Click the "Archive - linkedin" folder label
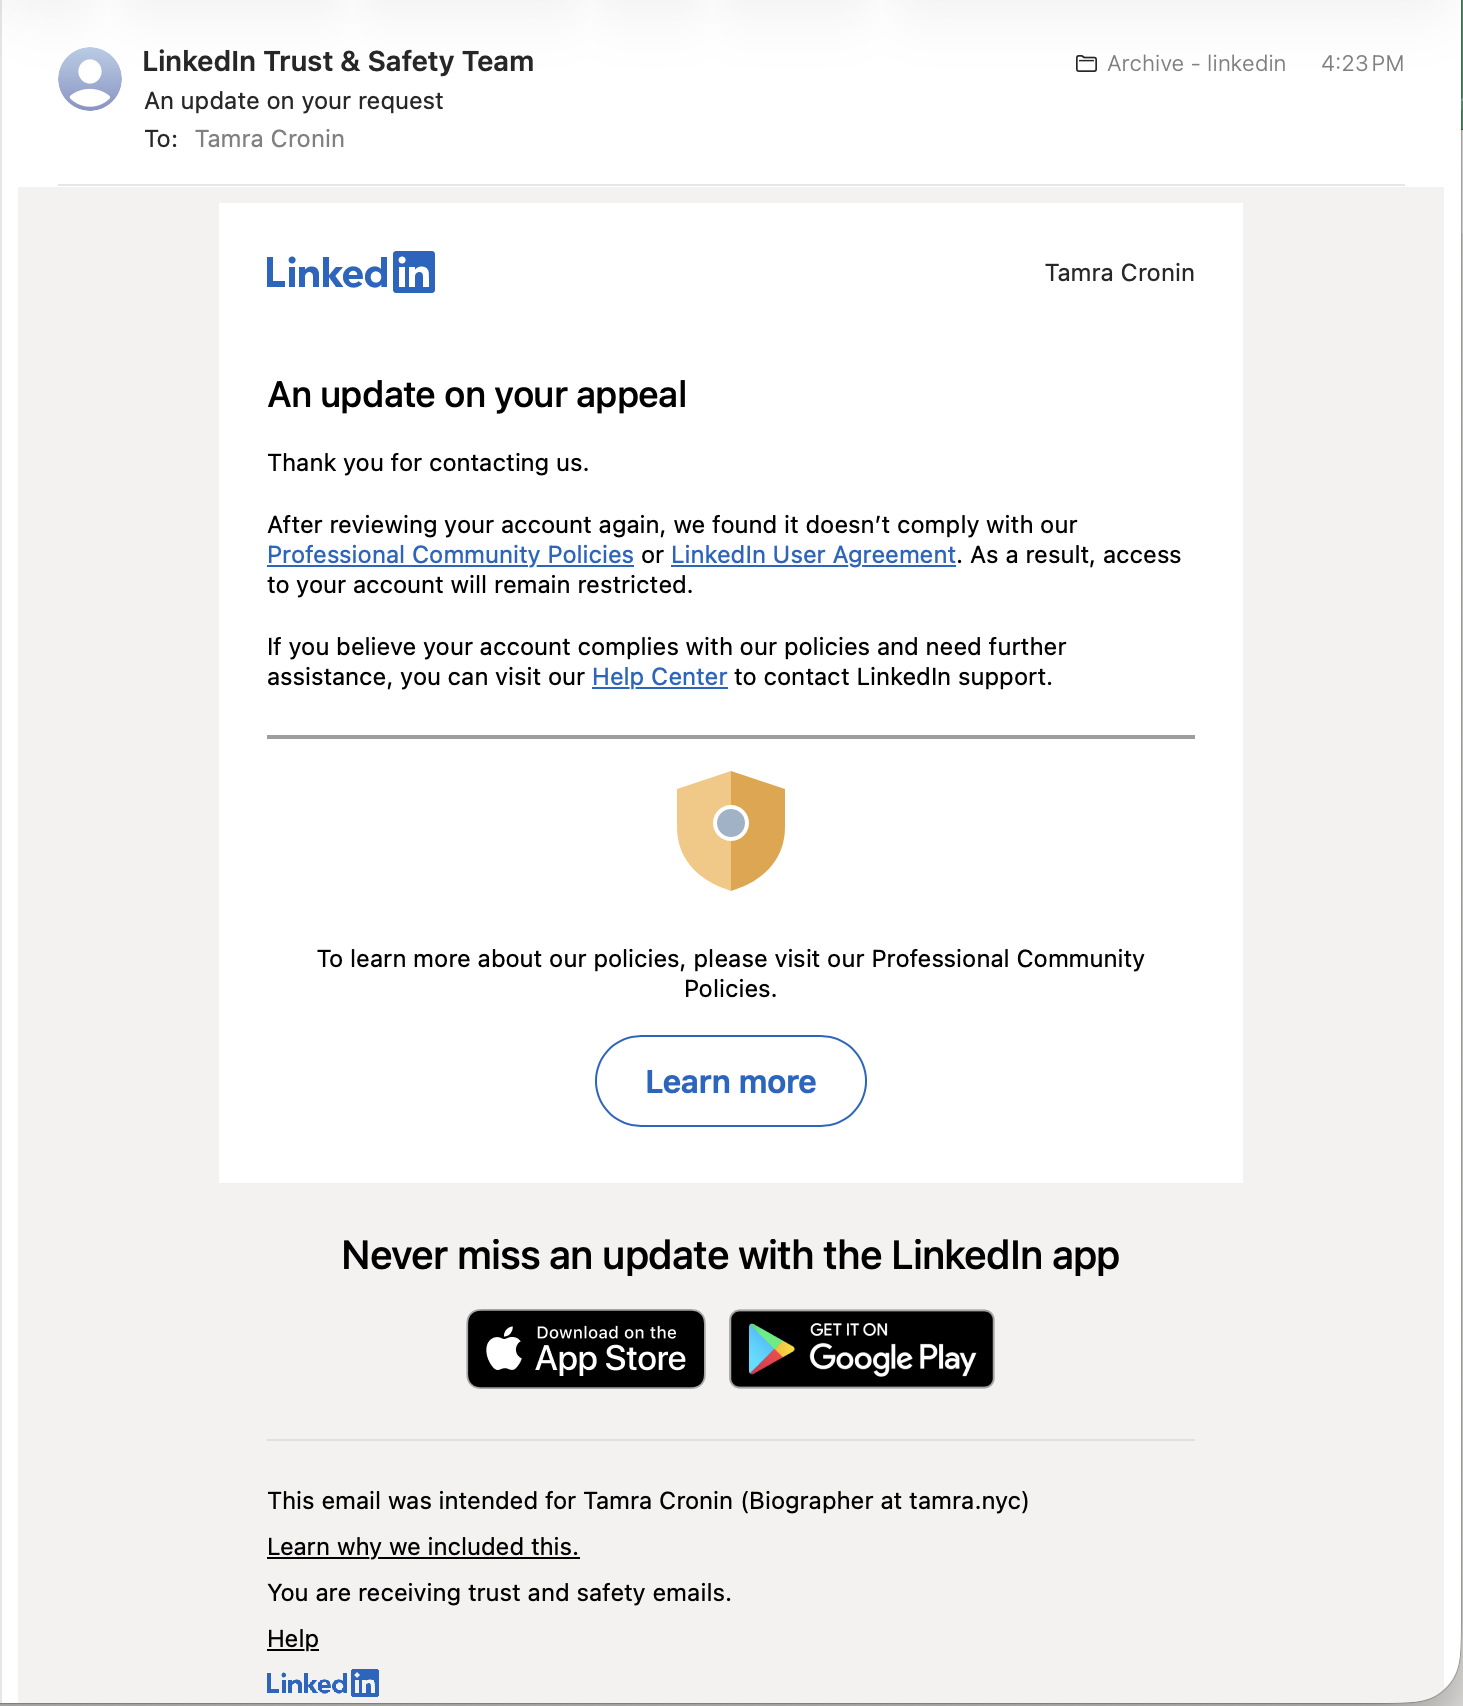The height and width of the screenshot is (1706, 1463). 1195,63
